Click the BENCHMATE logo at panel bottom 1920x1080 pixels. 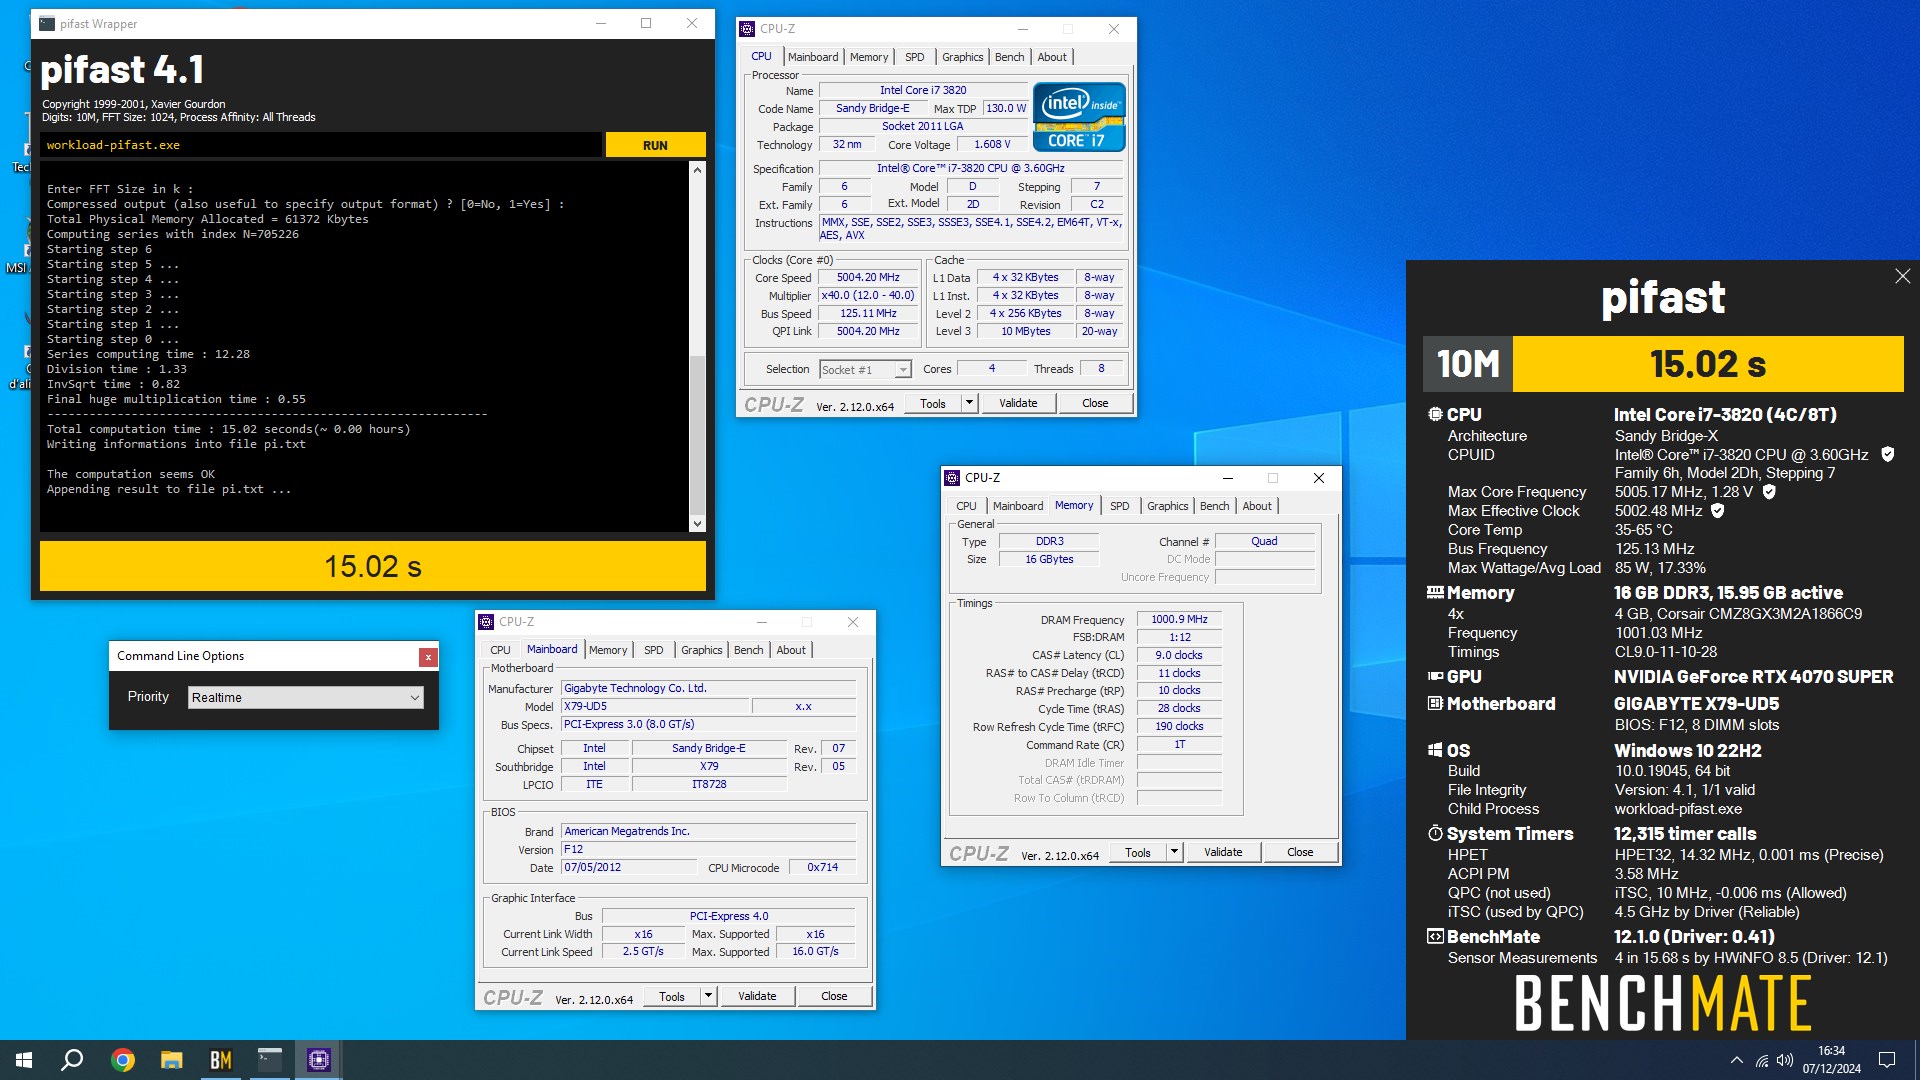1663,1003
